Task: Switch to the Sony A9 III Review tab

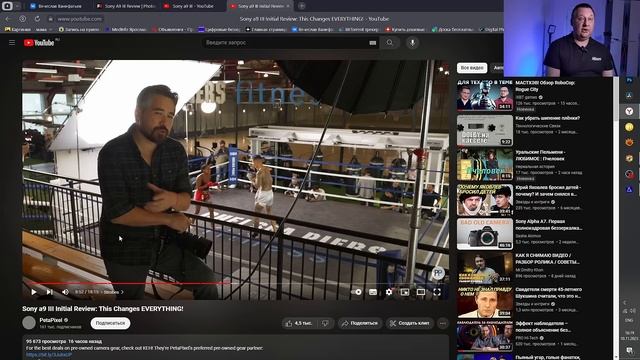Action: click(x=127, y=6)
